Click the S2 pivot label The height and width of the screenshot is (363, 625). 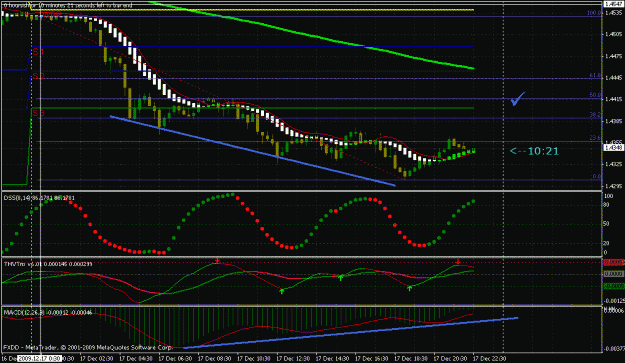point(39,76)
